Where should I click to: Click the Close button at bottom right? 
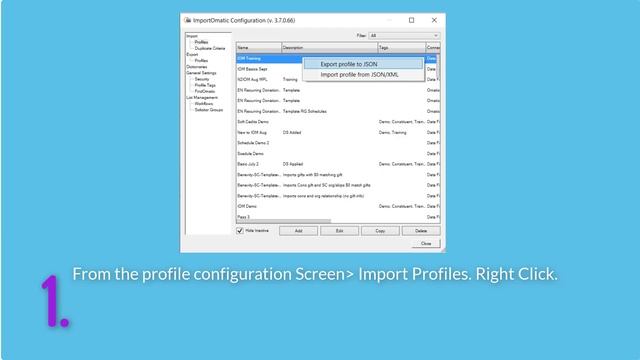point(426,243)
